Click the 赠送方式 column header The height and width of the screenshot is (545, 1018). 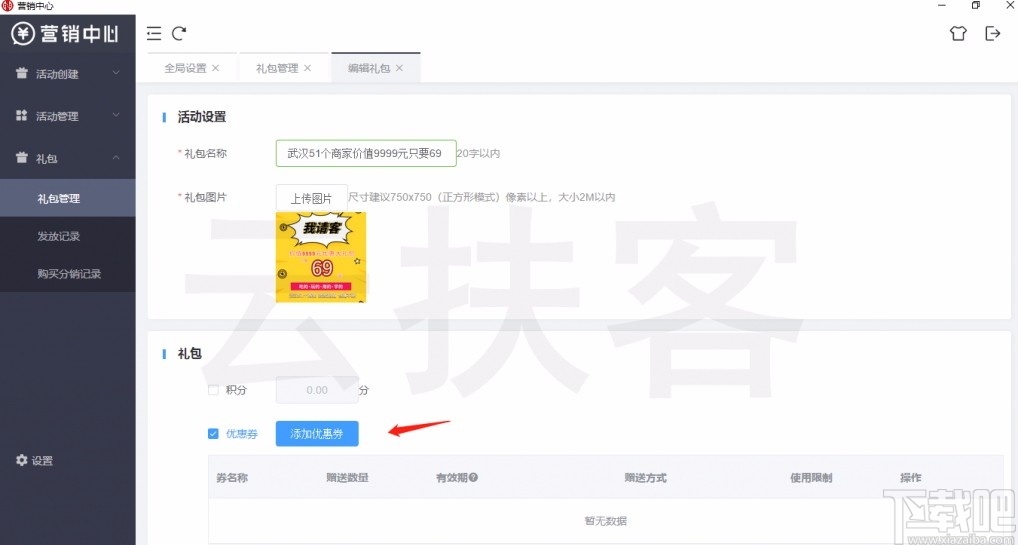point(645,477)
